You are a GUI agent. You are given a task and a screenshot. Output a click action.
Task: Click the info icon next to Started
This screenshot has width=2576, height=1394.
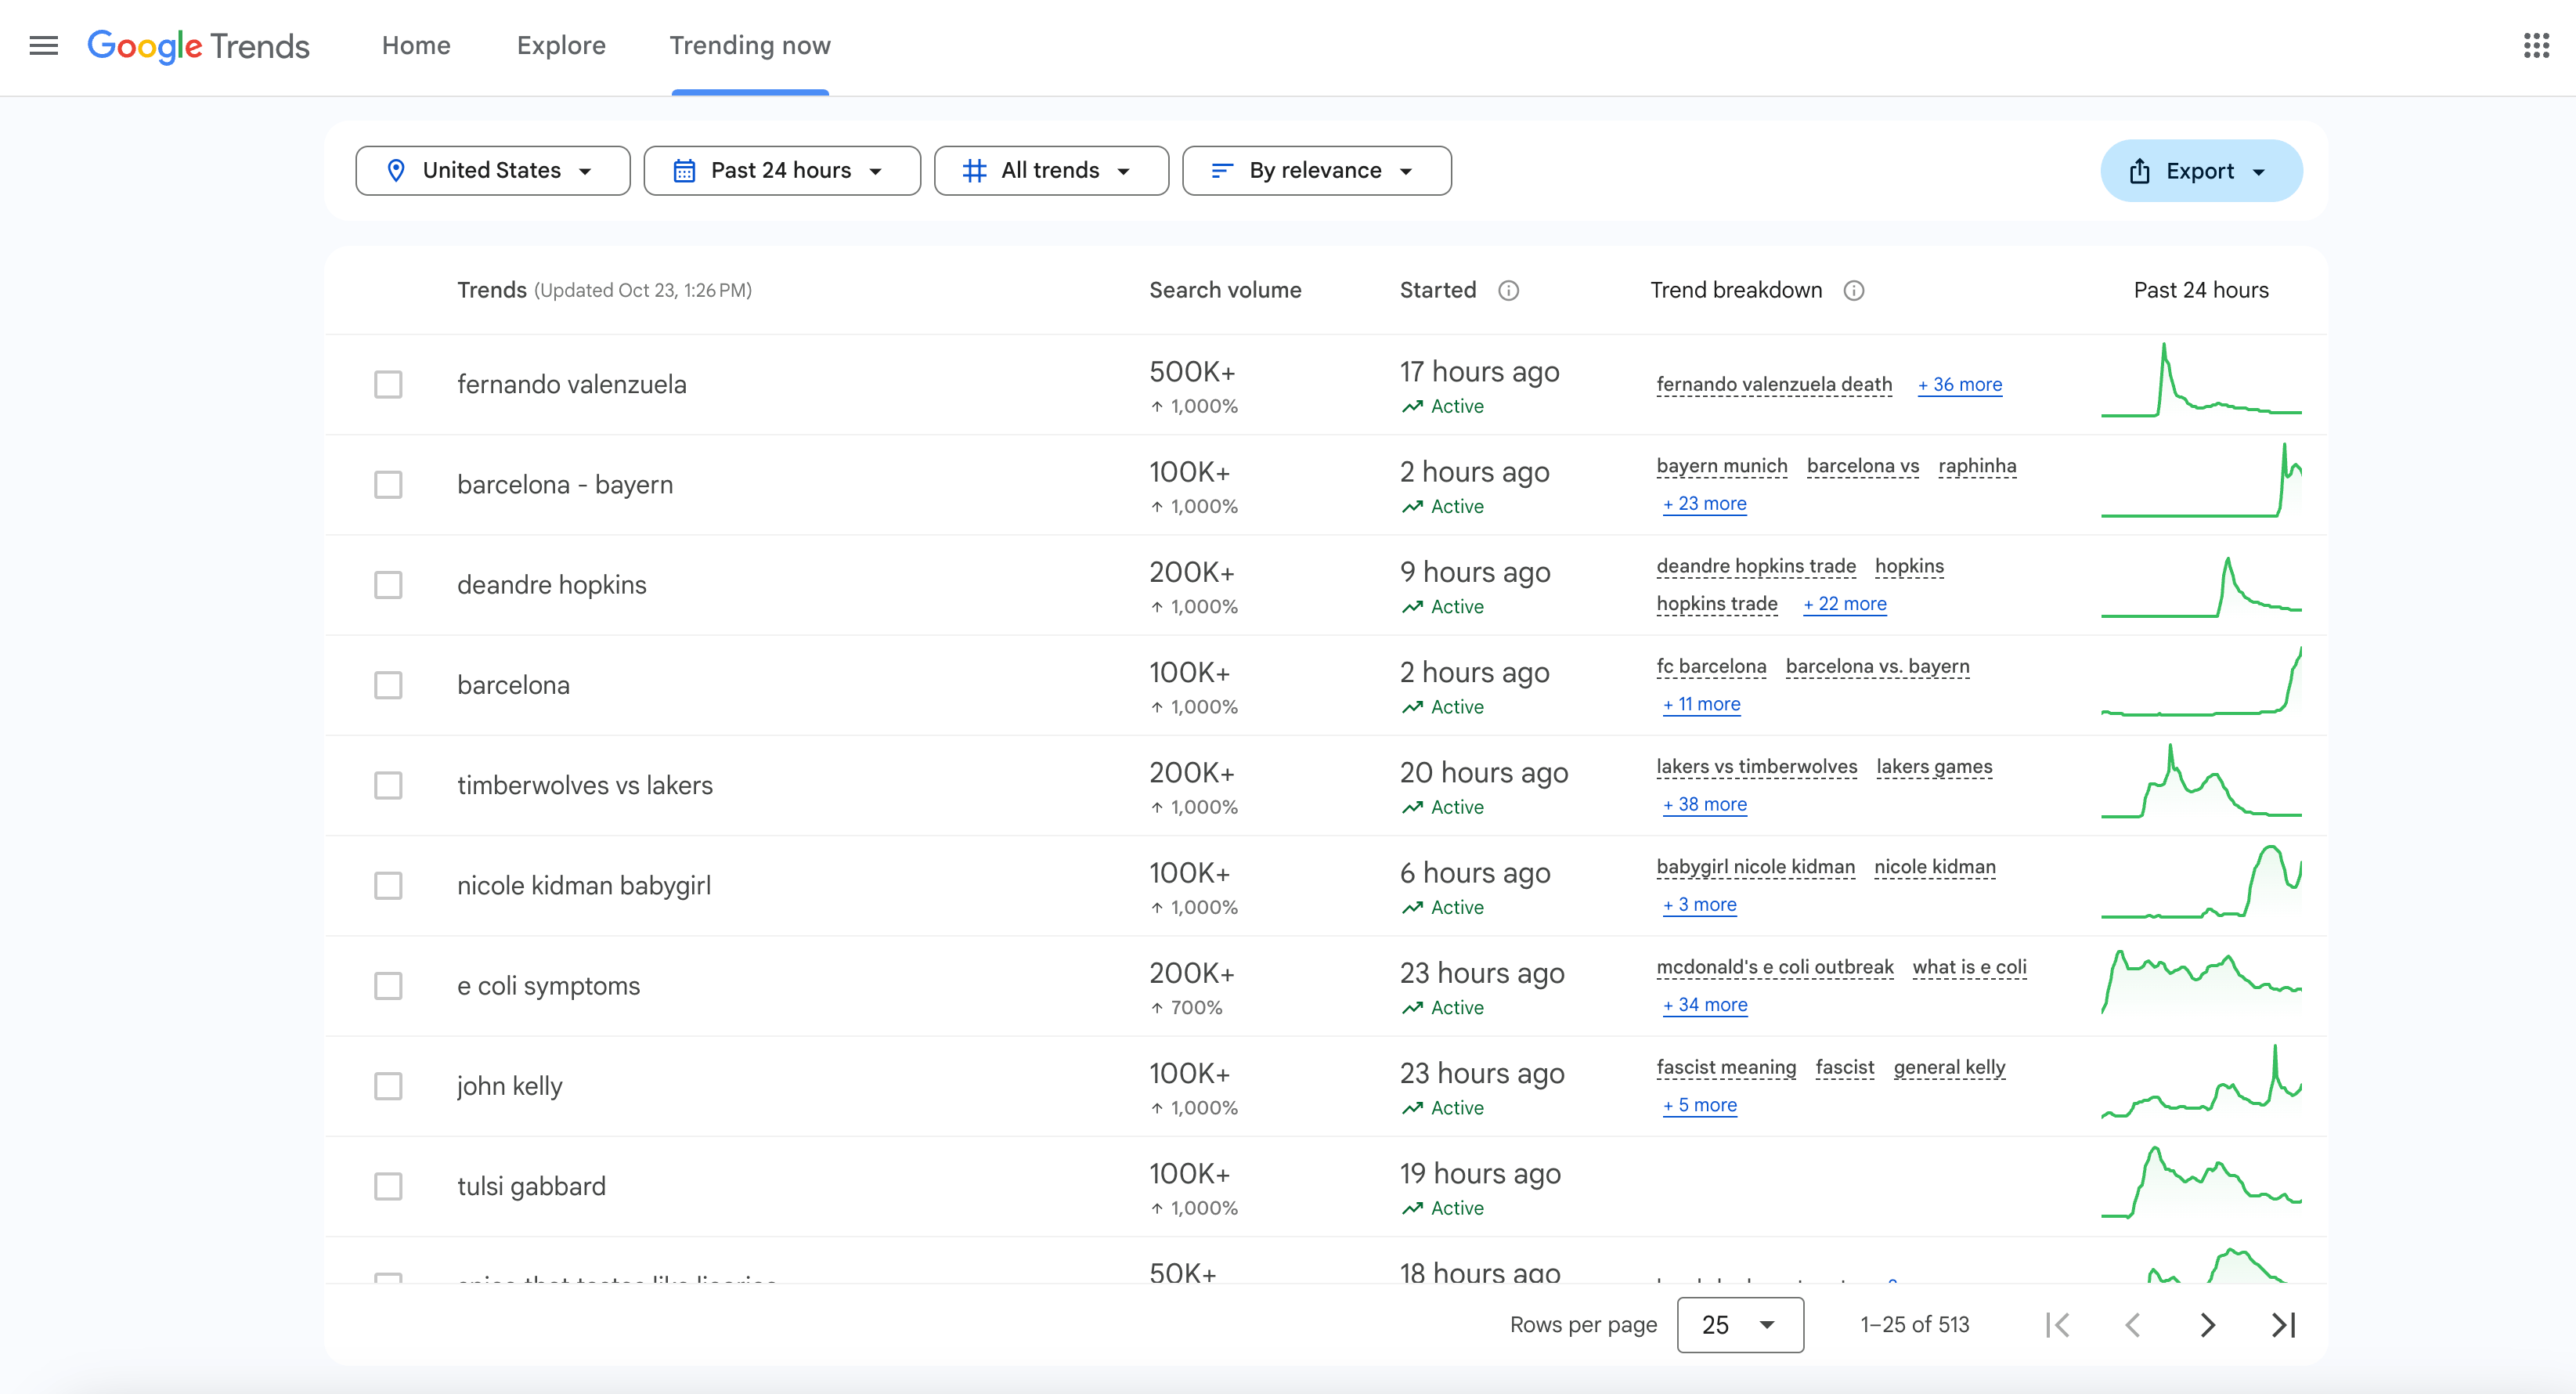point(1508,290)
